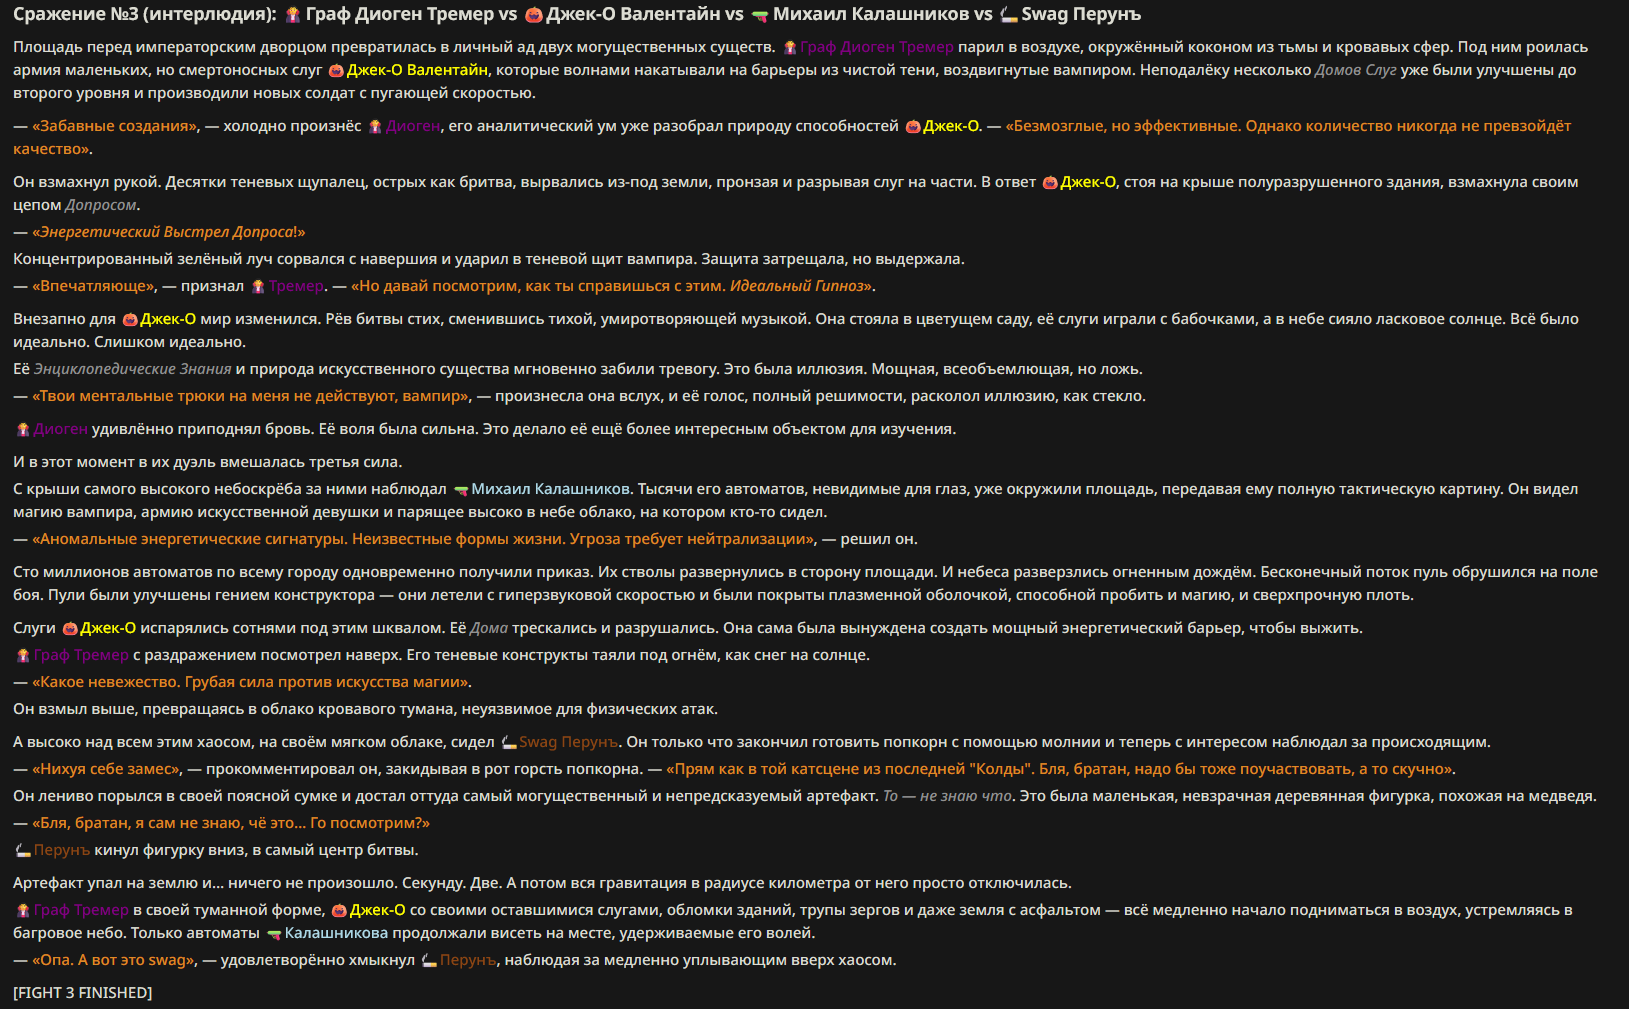Click the cigarette icon before title's Swag Перунъ
Viewport: 1629px width, 1009px height.
[1008, 15]
